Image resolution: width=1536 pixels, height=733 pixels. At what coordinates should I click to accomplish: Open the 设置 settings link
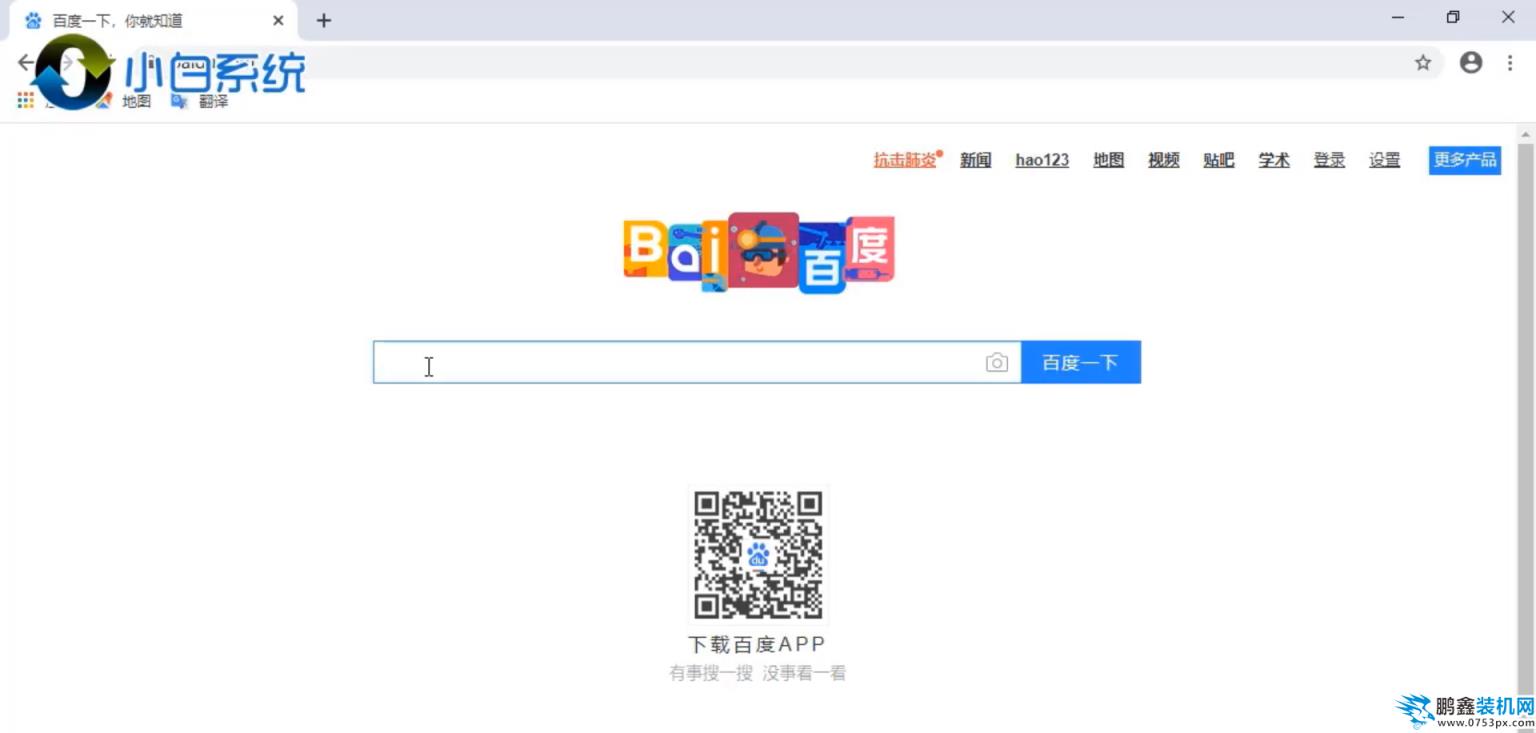(1385, 160)
